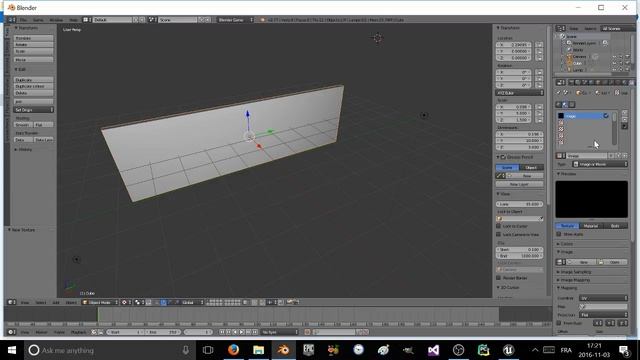
Task: Open the 3D view Select menu
Action: click(x=40, y=302)
